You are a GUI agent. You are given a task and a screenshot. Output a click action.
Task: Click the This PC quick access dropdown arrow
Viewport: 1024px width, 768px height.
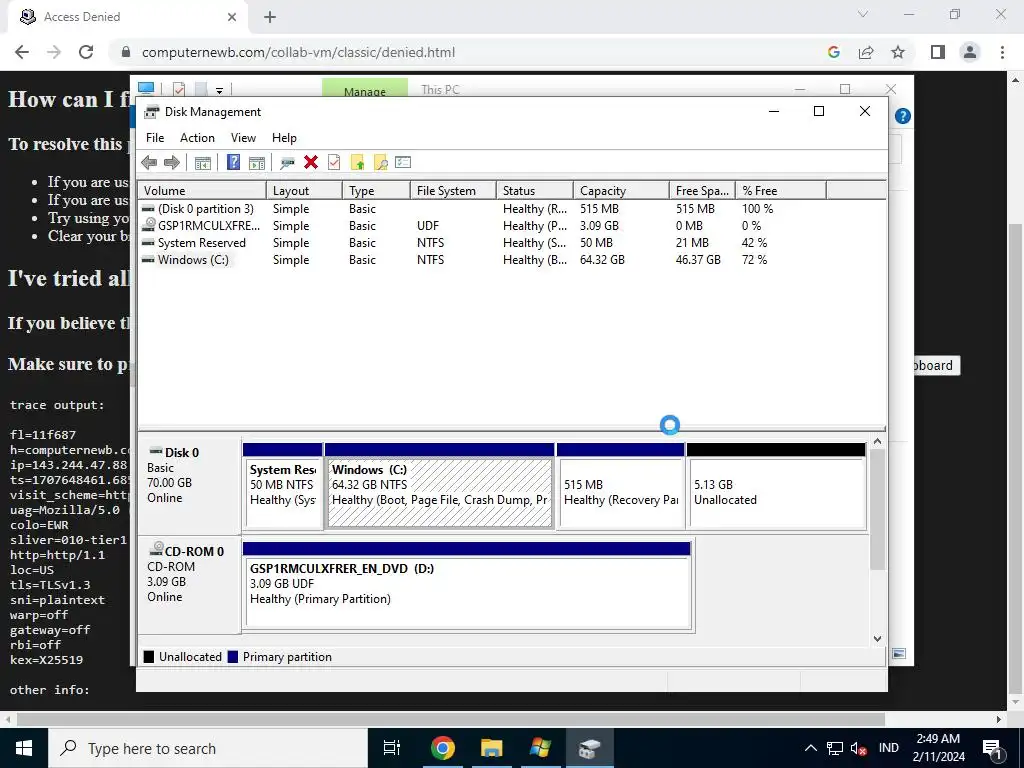(219, 90)
